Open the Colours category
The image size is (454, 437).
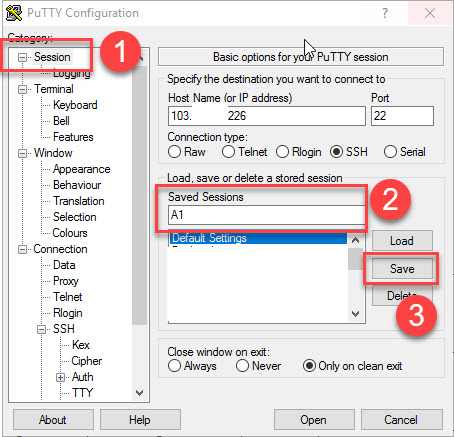pos(70,233)
